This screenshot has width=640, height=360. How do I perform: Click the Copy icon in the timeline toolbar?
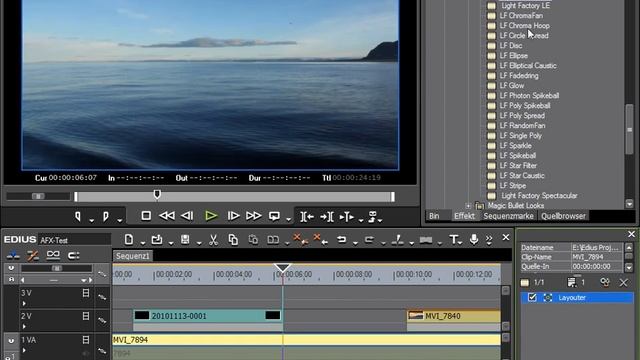233,240
